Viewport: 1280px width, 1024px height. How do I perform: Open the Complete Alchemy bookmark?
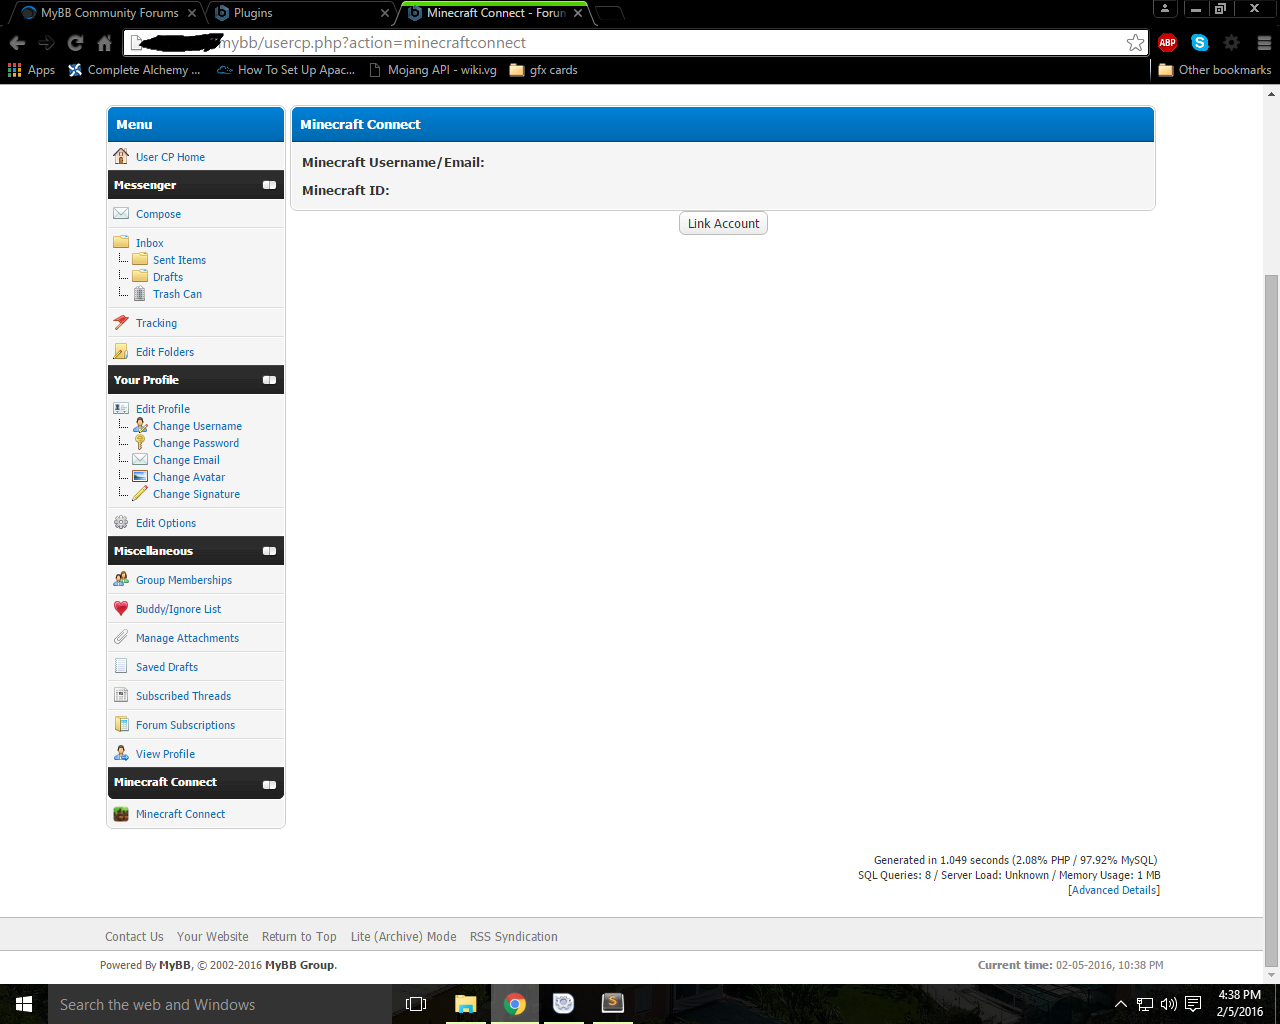tap(135, 70)
